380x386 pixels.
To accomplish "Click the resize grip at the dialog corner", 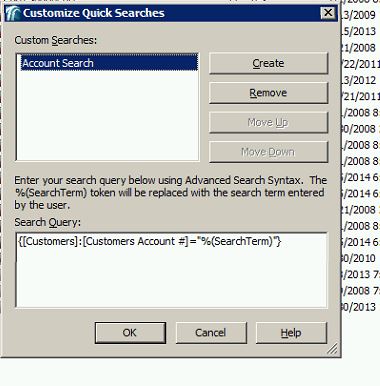I will pyautogui.click(x=332, y=349).
